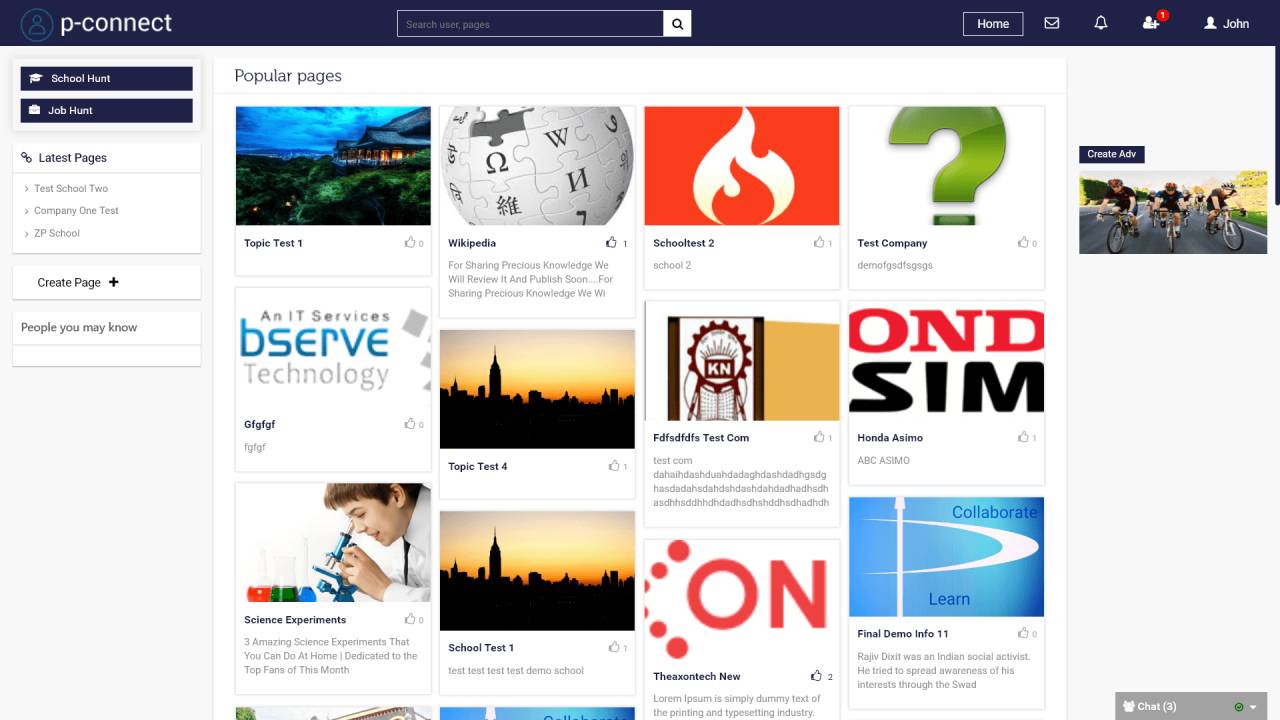This screenshot has width=1280, height=720.
Task: Open John's profile user icon
Action: (1209, 24)
